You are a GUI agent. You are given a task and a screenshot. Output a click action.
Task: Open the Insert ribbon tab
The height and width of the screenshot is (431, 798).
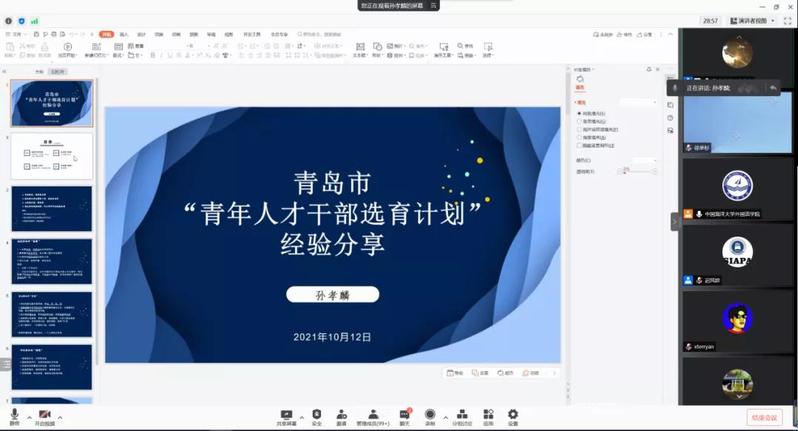[x=124, y=34]
